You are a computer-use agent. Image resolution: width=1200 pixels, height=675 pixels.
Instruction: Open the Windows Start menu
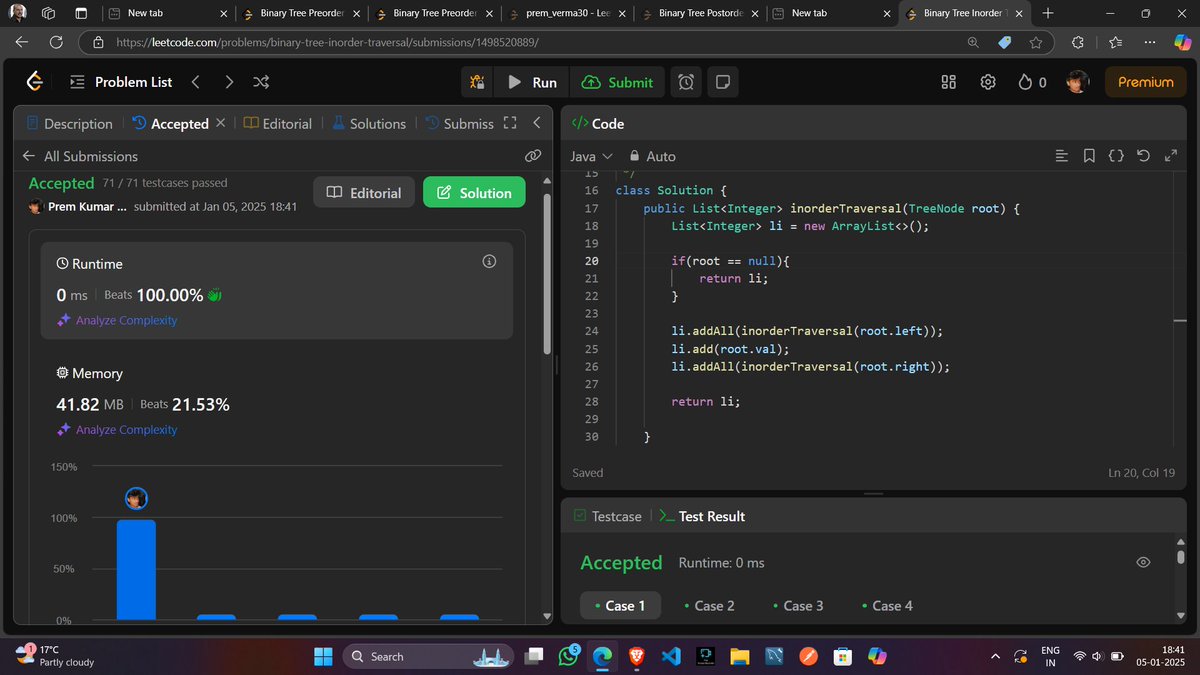coord(323,656)
